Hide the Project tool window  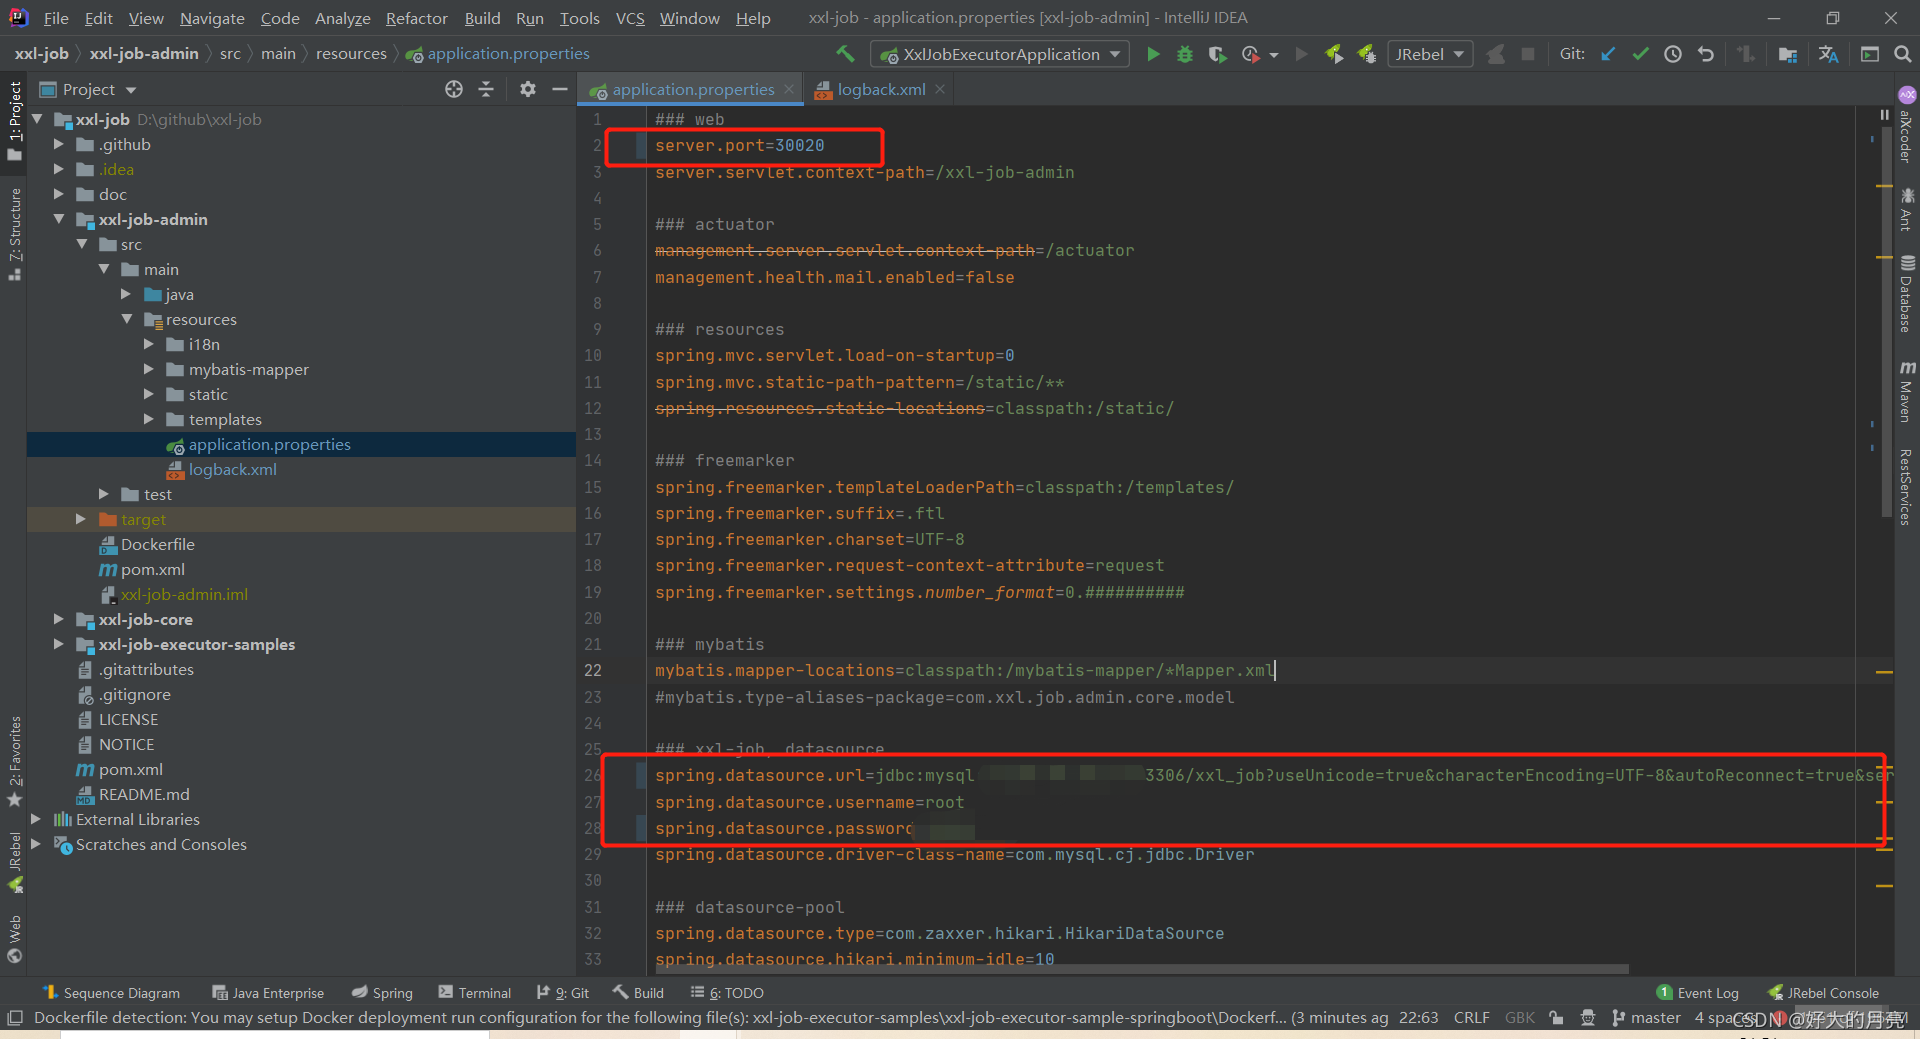tap(560, 89)
